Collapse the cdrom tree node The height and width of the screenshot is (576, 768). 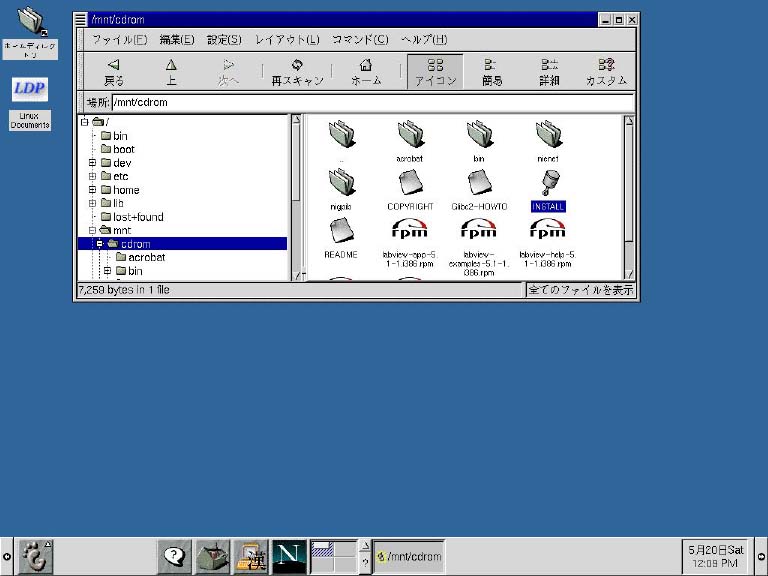[x=100, y=244]
